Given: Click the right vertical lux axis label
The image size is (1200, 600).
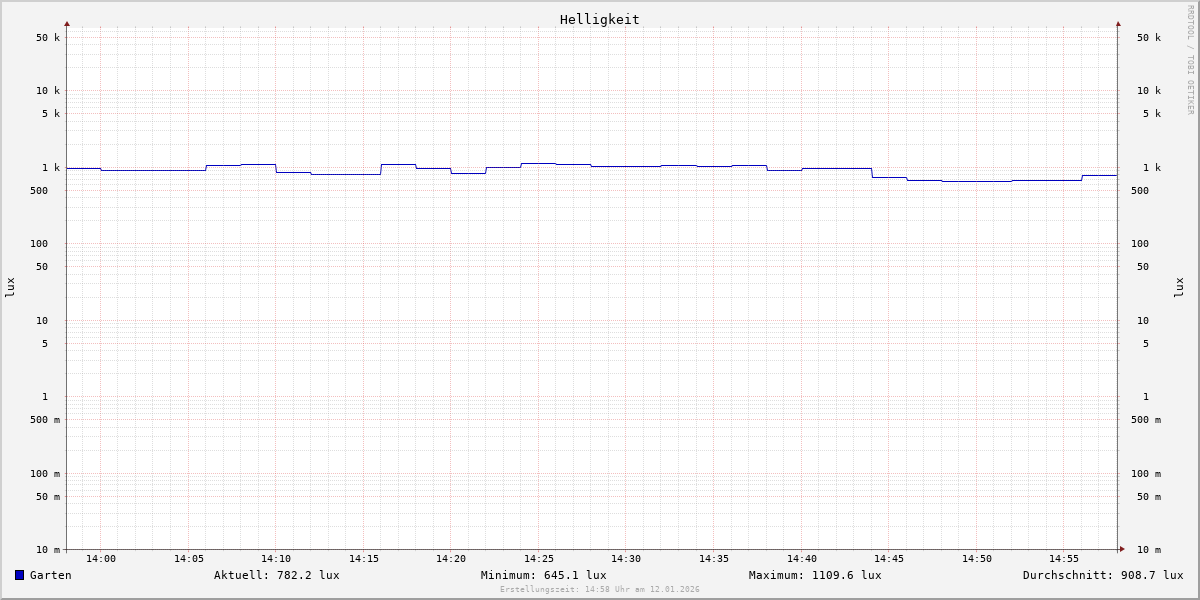Looking at the screenshot, I should pos(1179,287).
